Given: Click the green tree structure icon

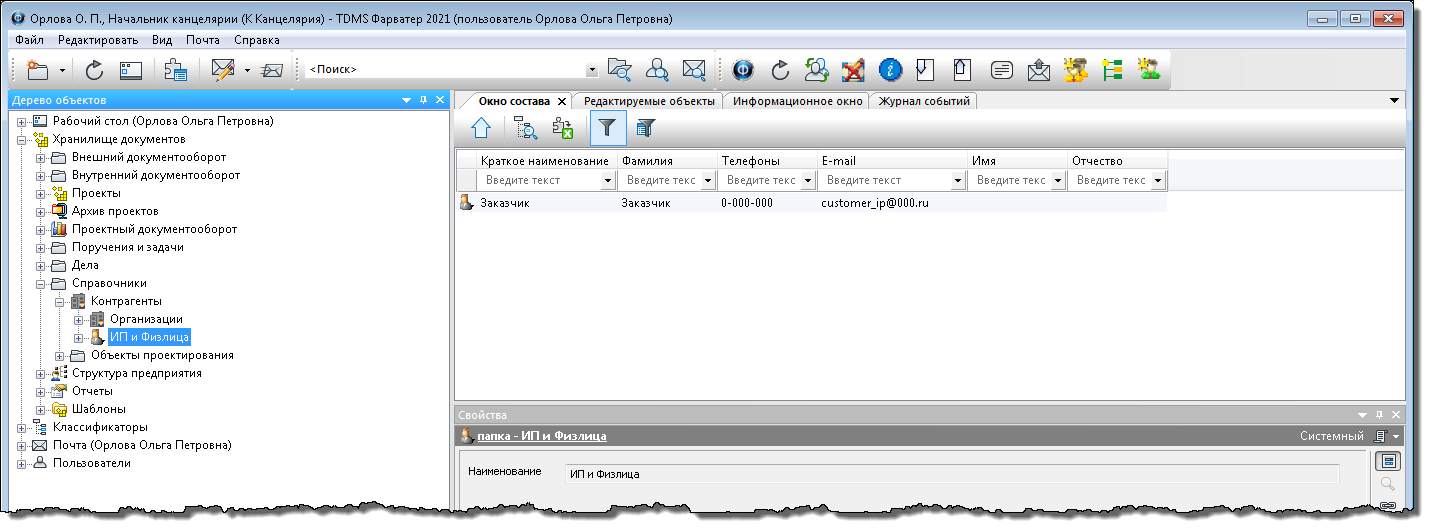Looking at the screenshot, I should click(x=1112, y=70).
